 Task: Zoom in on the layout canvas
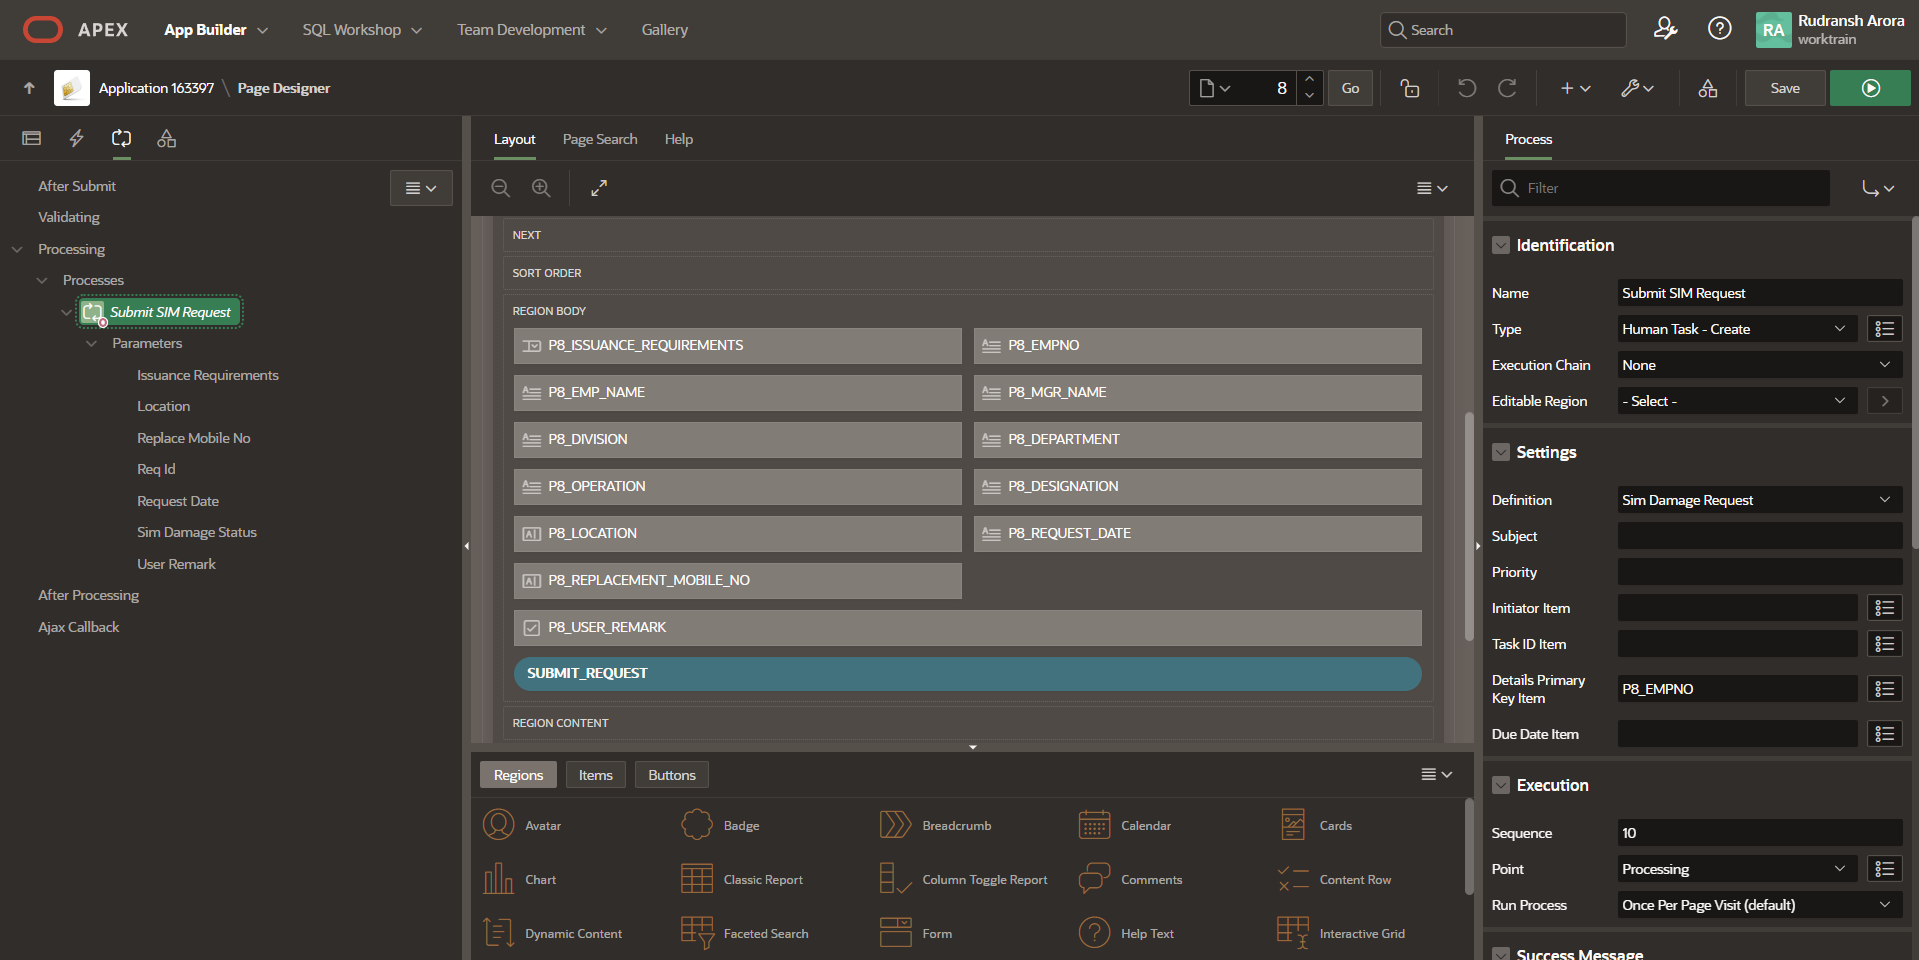541,188
